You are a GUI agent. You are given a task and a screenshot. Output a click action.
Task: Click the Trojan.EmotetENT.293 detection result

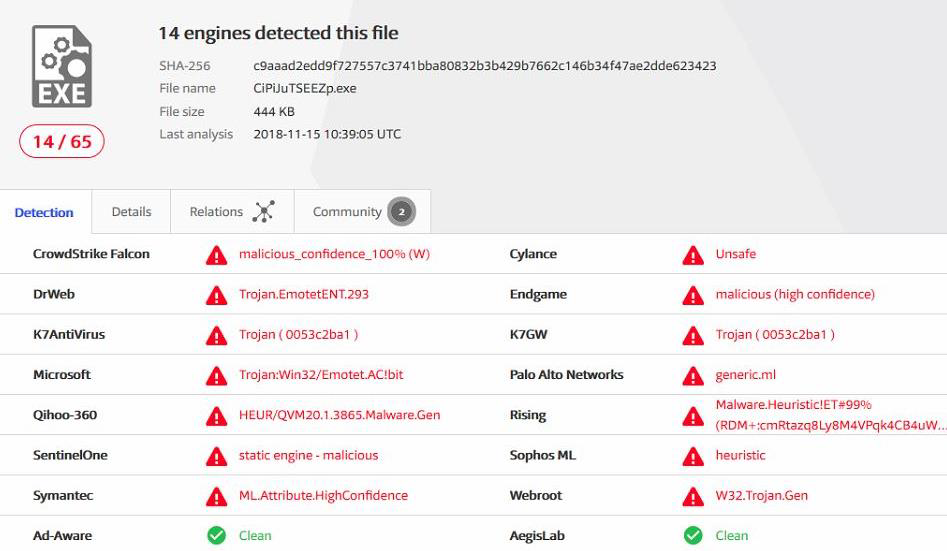click(304, 294)
